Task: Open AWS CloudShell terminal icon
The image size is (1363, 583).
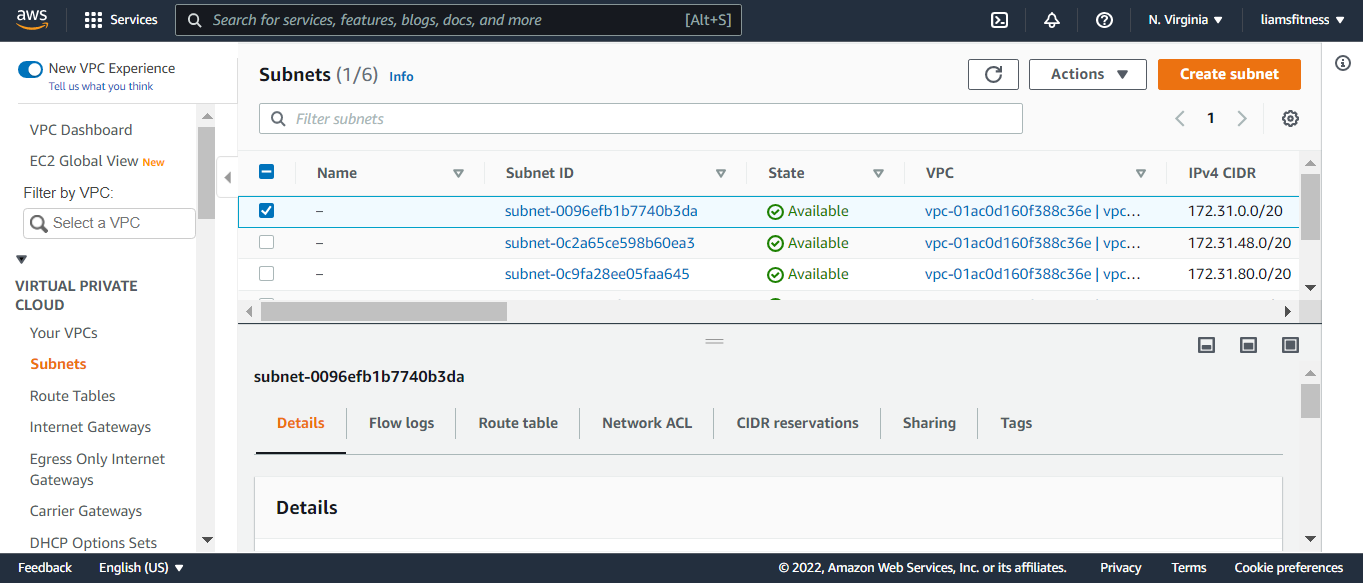Action: click(998, 20)
